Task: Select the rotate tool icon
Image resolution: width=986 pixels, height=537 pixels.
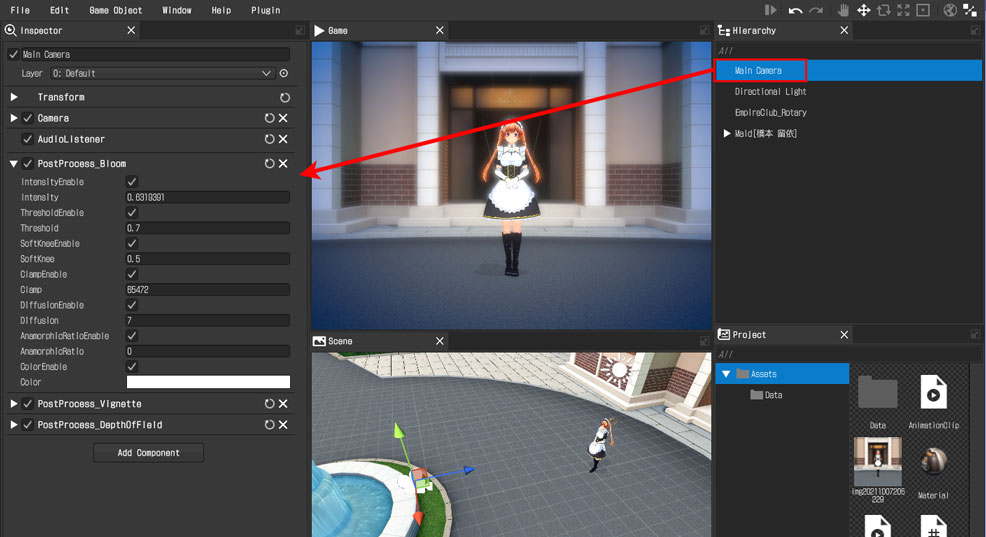Action: pyautogui.click(x=884, y=10)
